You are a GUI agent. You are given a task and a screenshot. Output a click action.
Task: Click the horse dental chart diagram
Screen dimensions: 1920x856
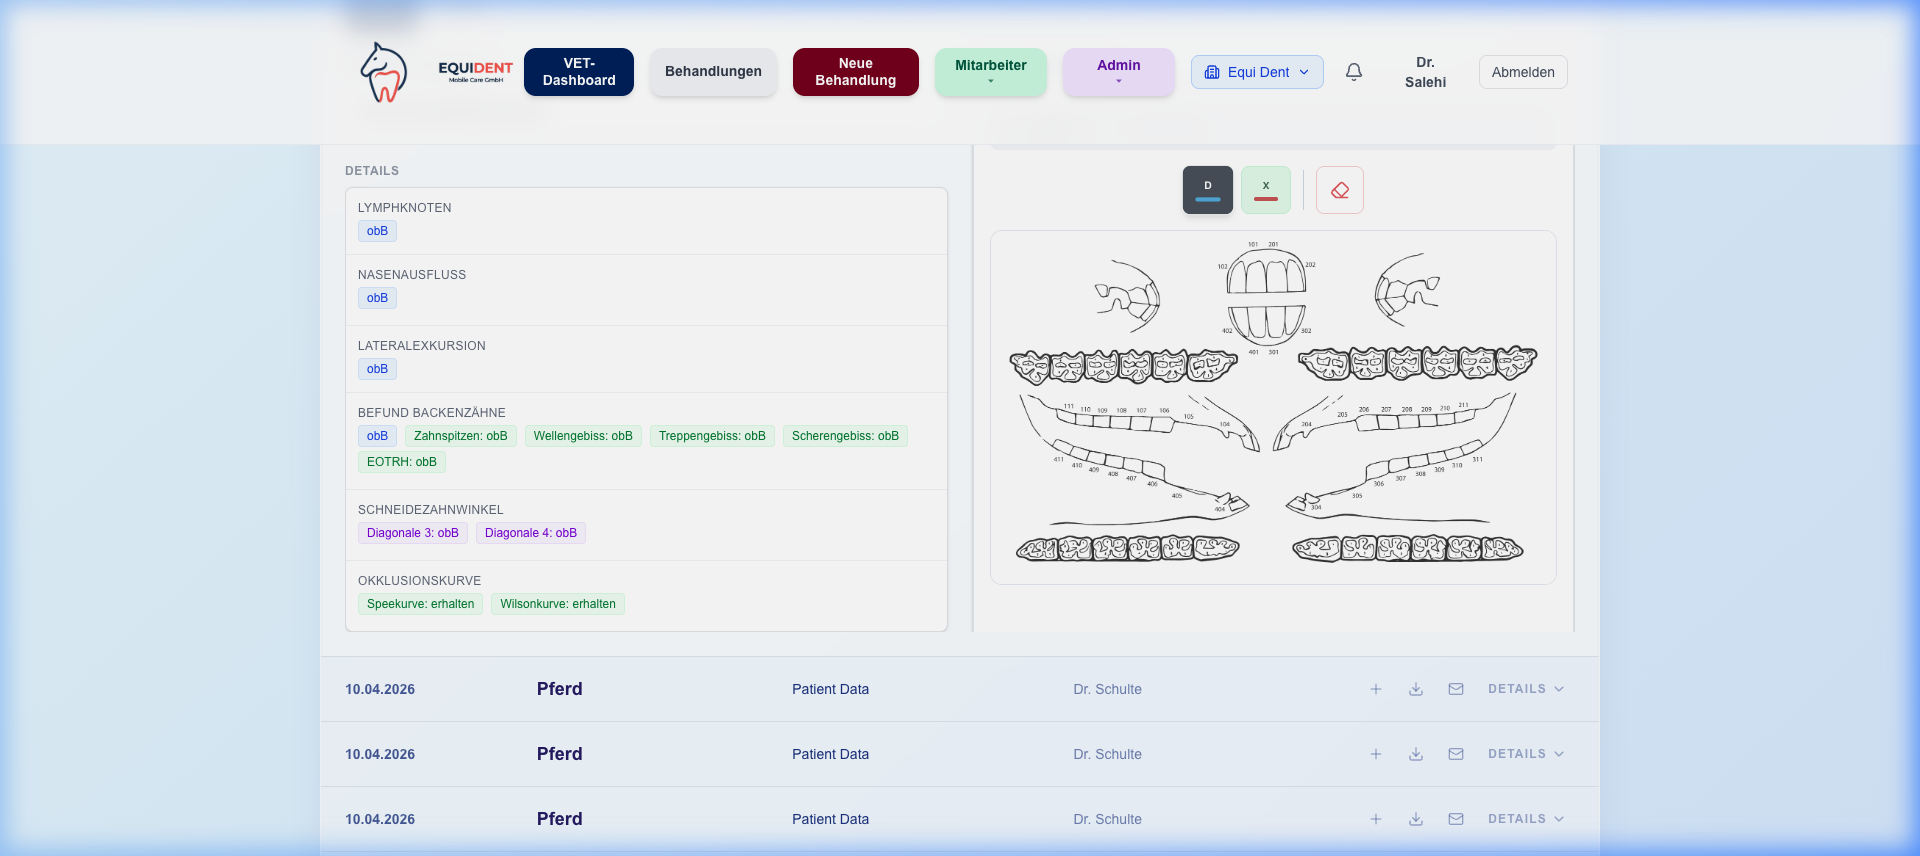1272,407
